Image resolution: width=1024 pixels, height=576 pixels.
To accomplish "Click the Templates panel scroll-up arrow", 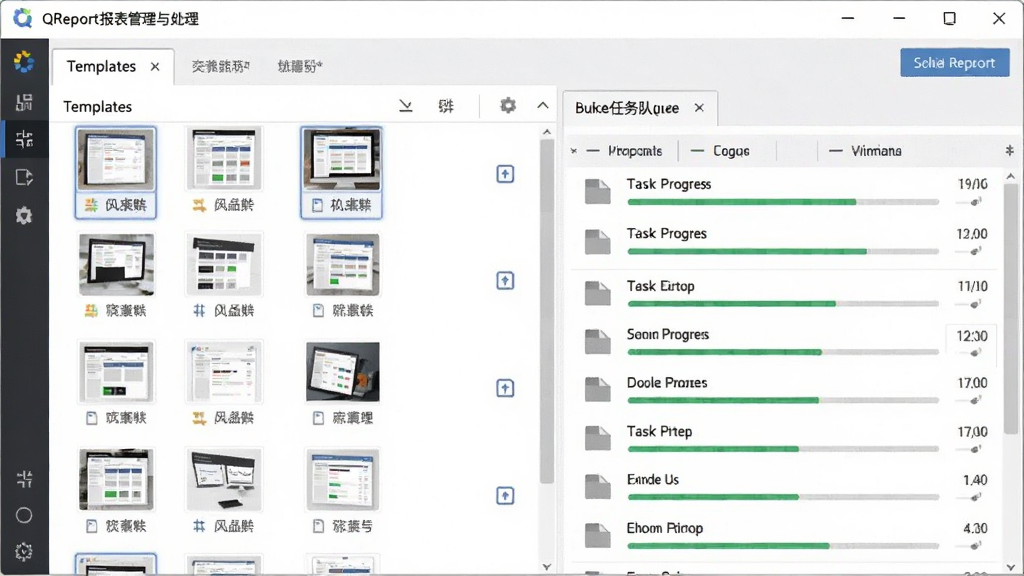I will (x=547, y=133).
